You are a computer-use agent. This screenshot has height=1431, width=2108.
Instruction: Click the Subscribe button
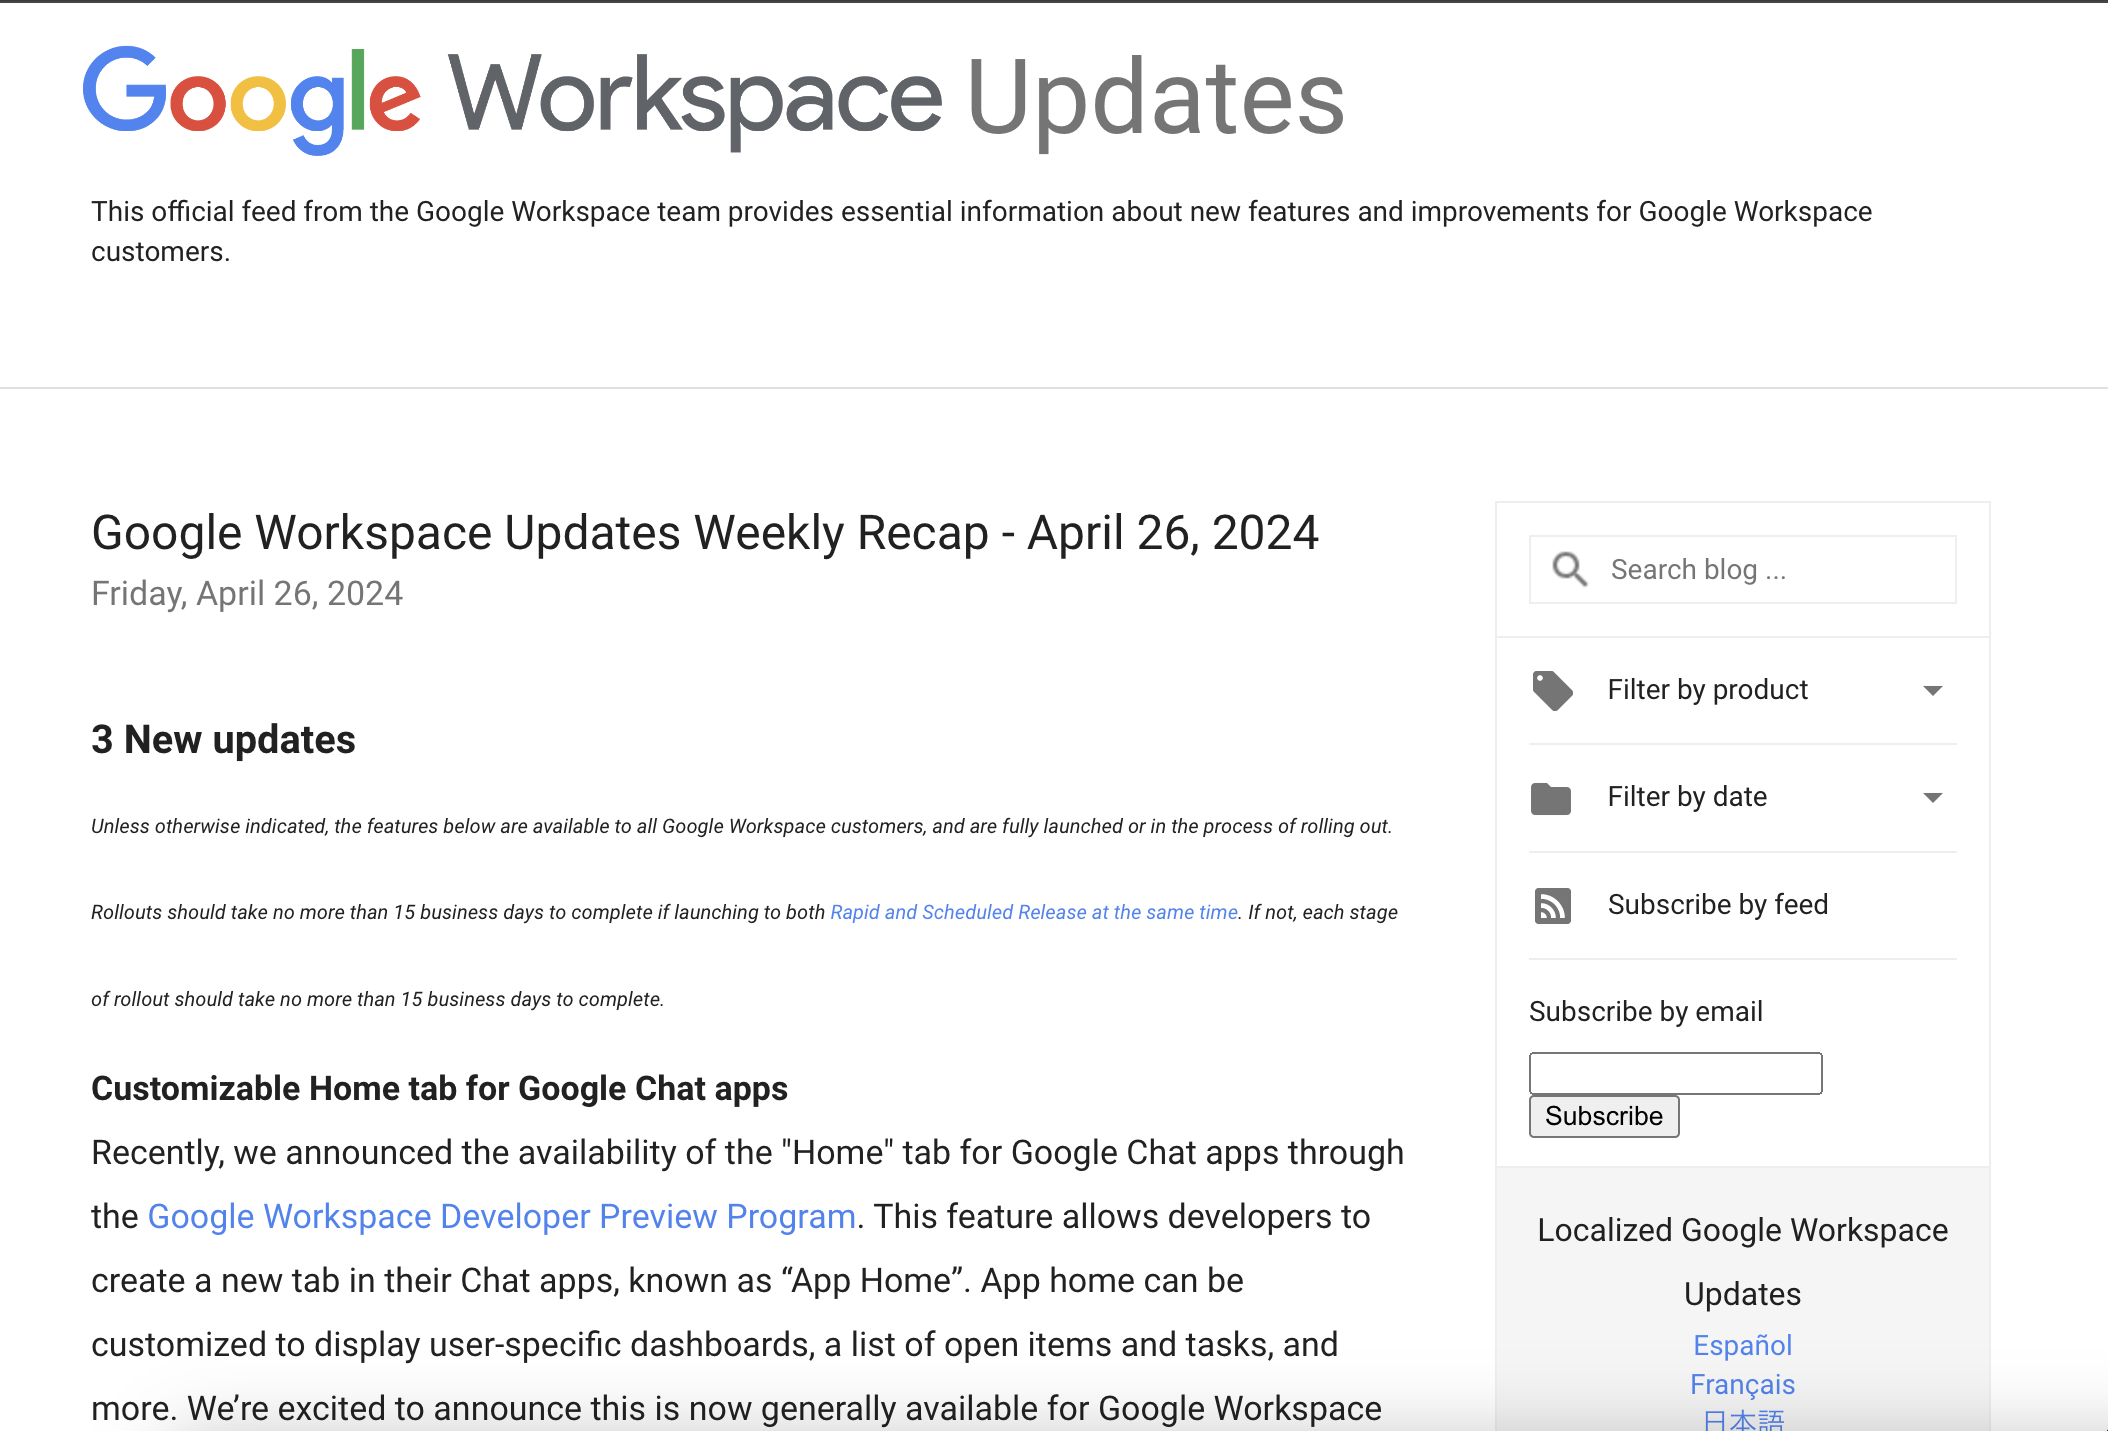pos(1603,1116)
